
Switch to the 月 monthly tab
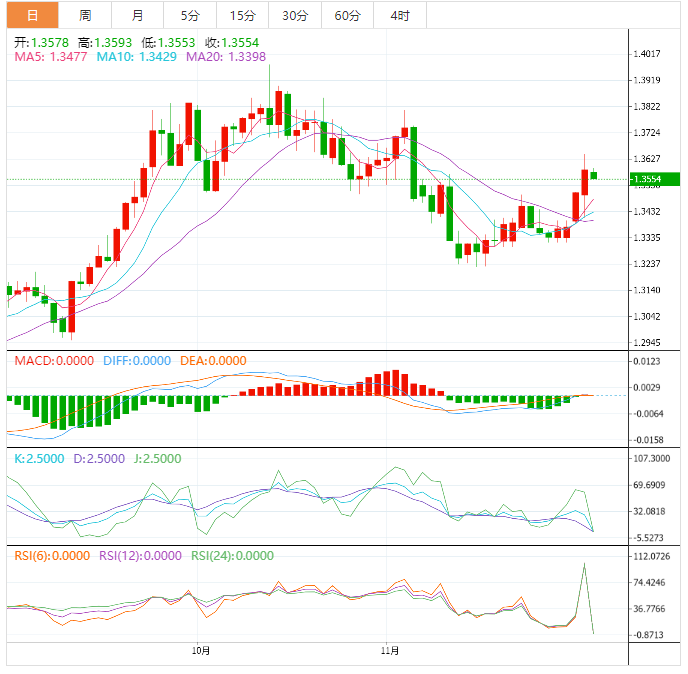click(x=137, y=15)
